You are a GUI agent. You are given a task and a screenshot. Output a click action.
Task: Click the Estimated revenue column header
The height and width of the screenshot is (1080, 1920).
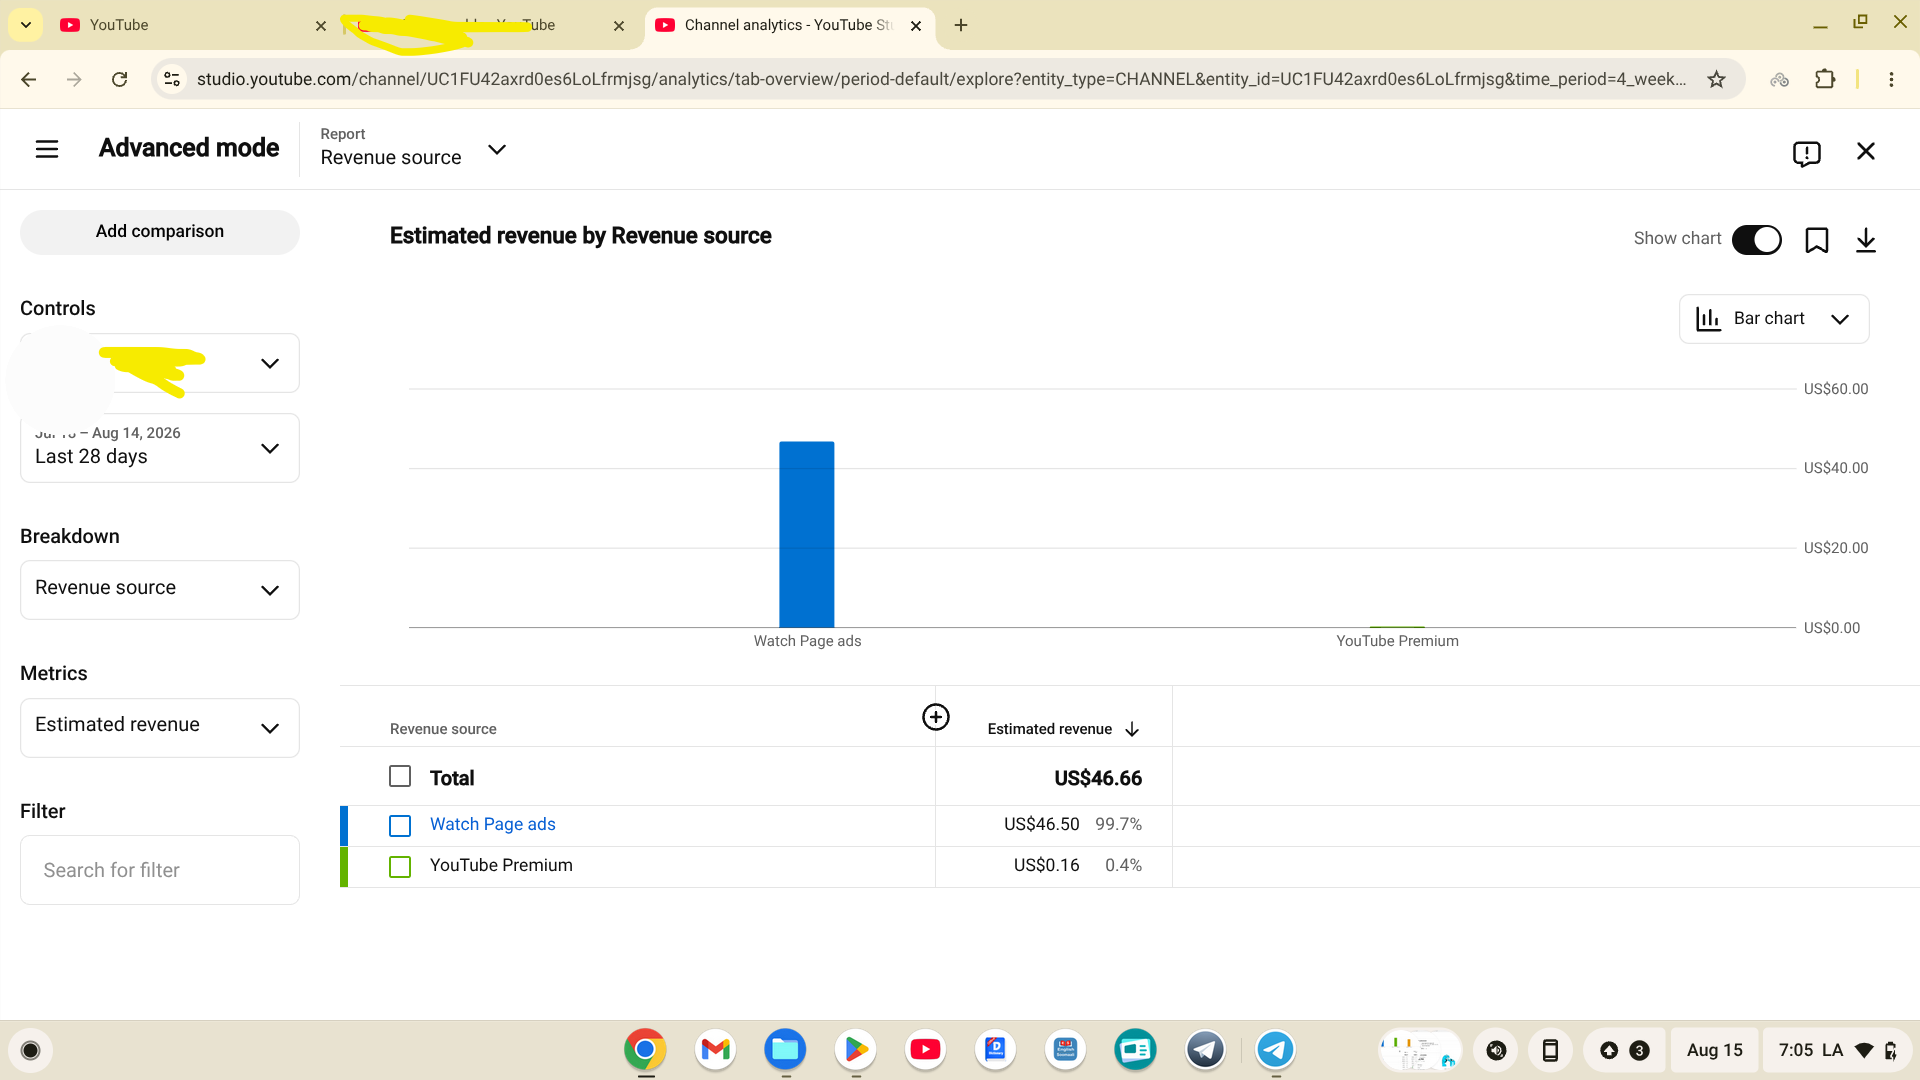point(1050,729)
